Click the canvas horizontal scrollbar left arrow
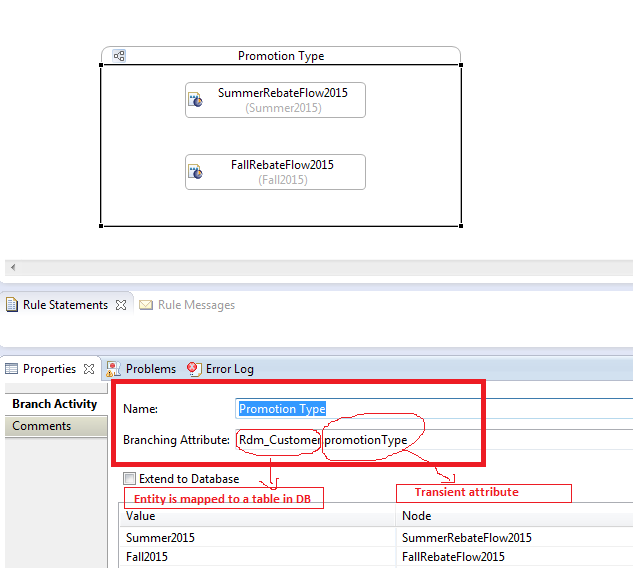 (x=13, y=267)
